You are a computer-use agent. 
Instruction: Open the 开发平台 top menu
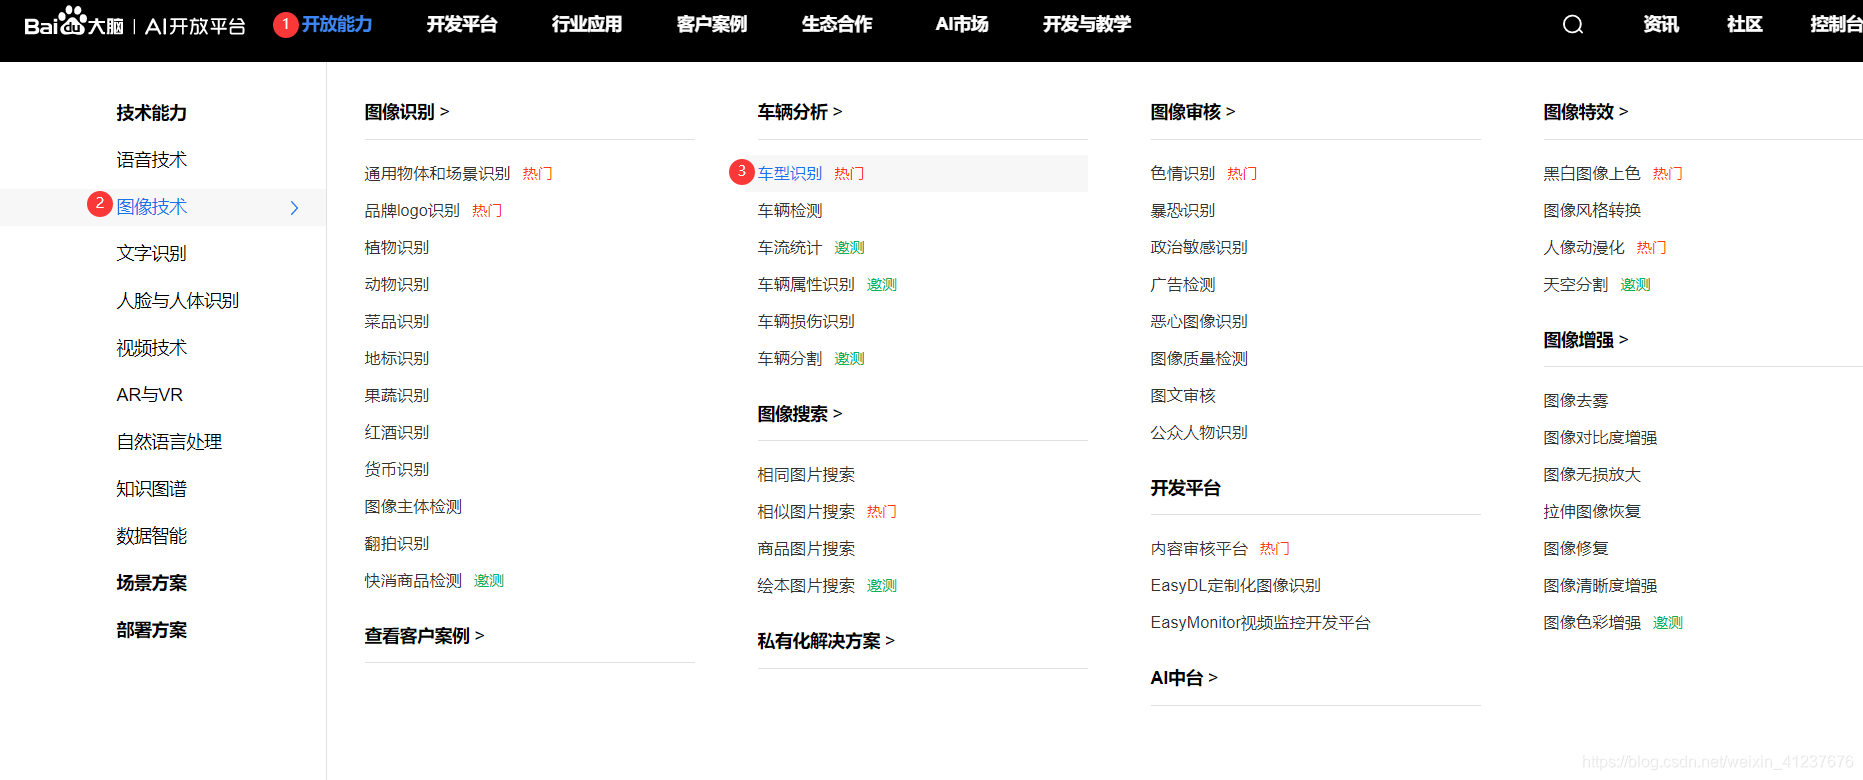coord(462,24)
